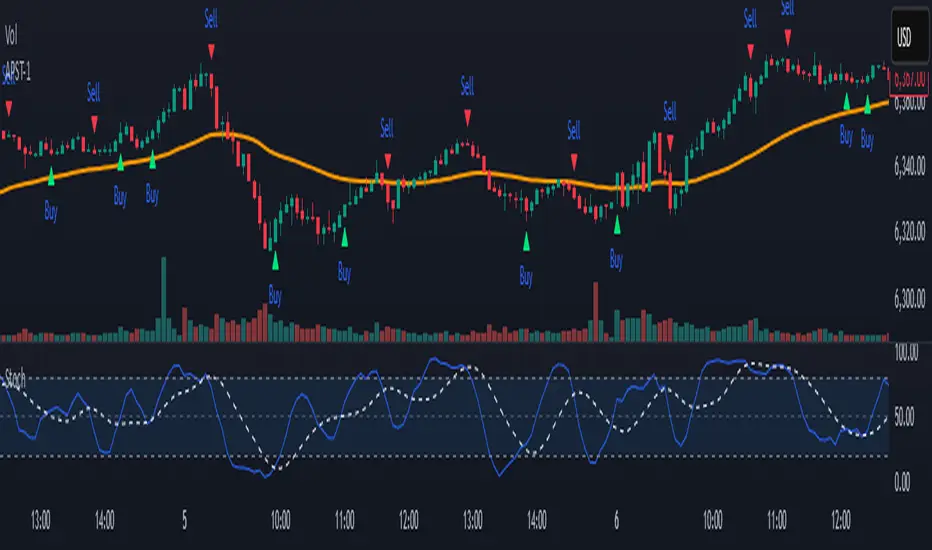Click the 6,300.00 price axis label

[x=910, y=297]
